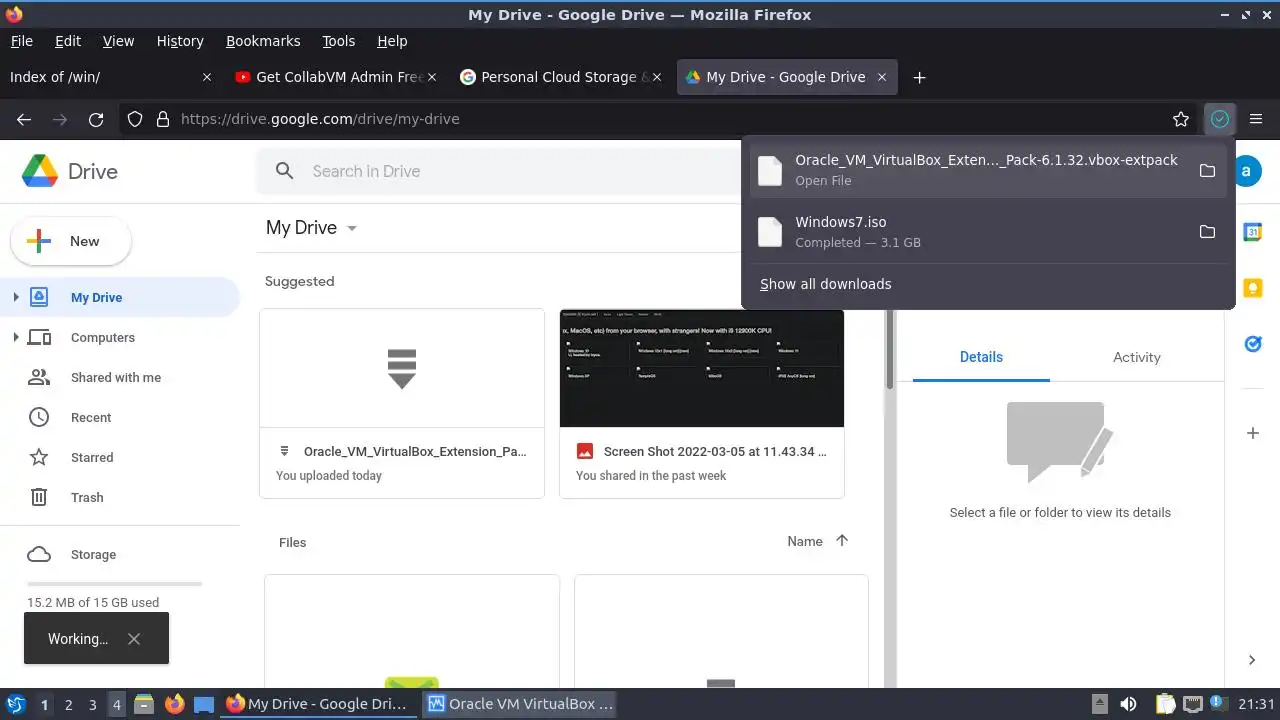Show Windows7.iso in its folder
Screen dimensions: 1280x720
pos(1207,232)
